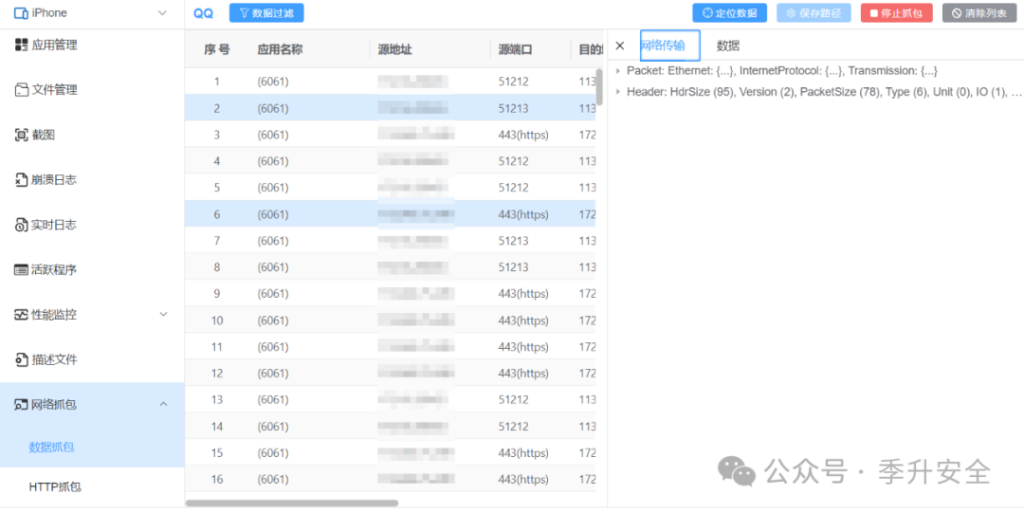Click the QQ app label
Viewport: 1024px width, 513px height.
coord(203,13)
